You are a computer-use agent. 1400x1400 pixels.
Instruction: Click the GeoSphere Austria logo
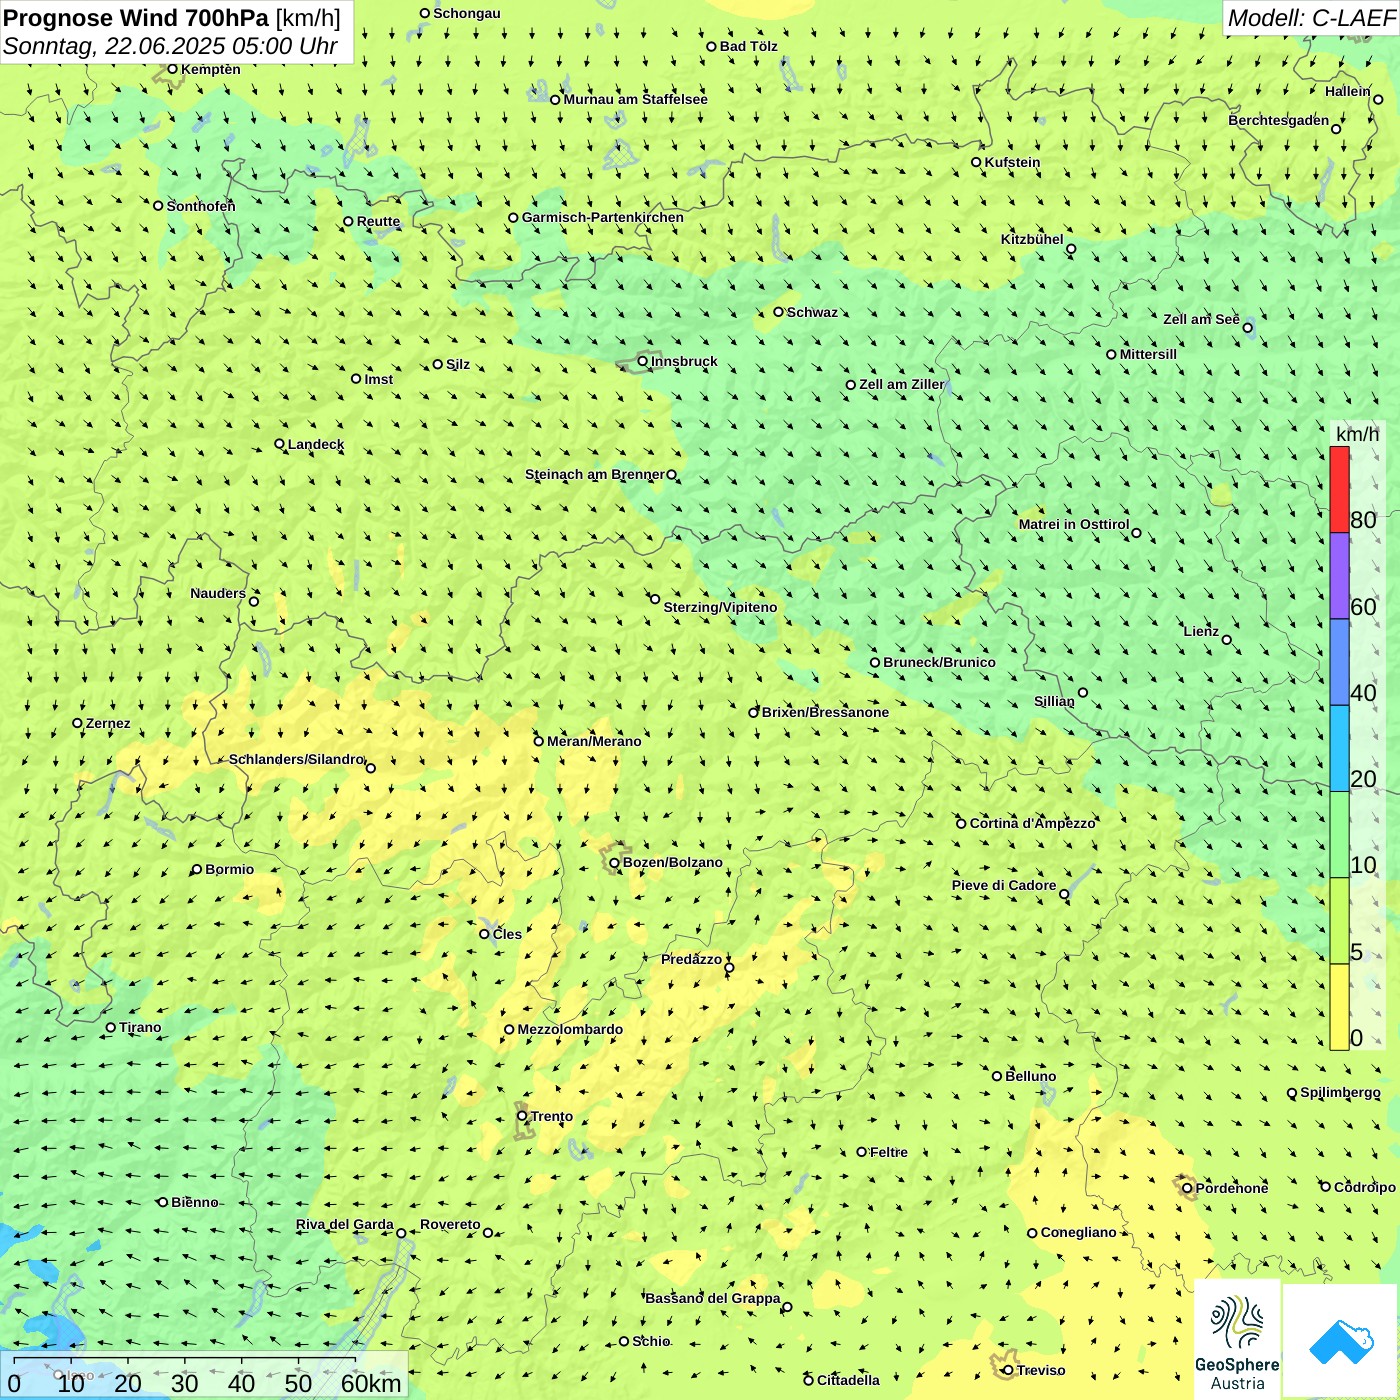pos(1237,1340)
